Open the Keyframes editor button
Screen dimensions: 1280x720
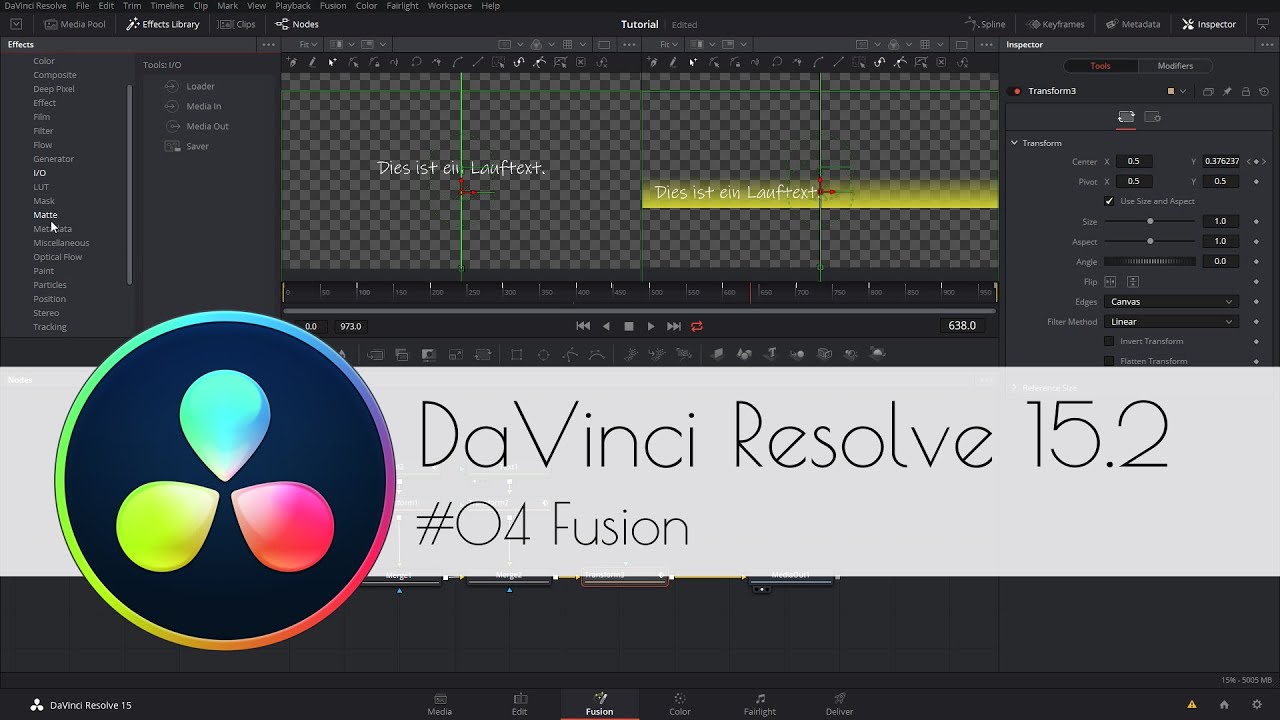1056,24
